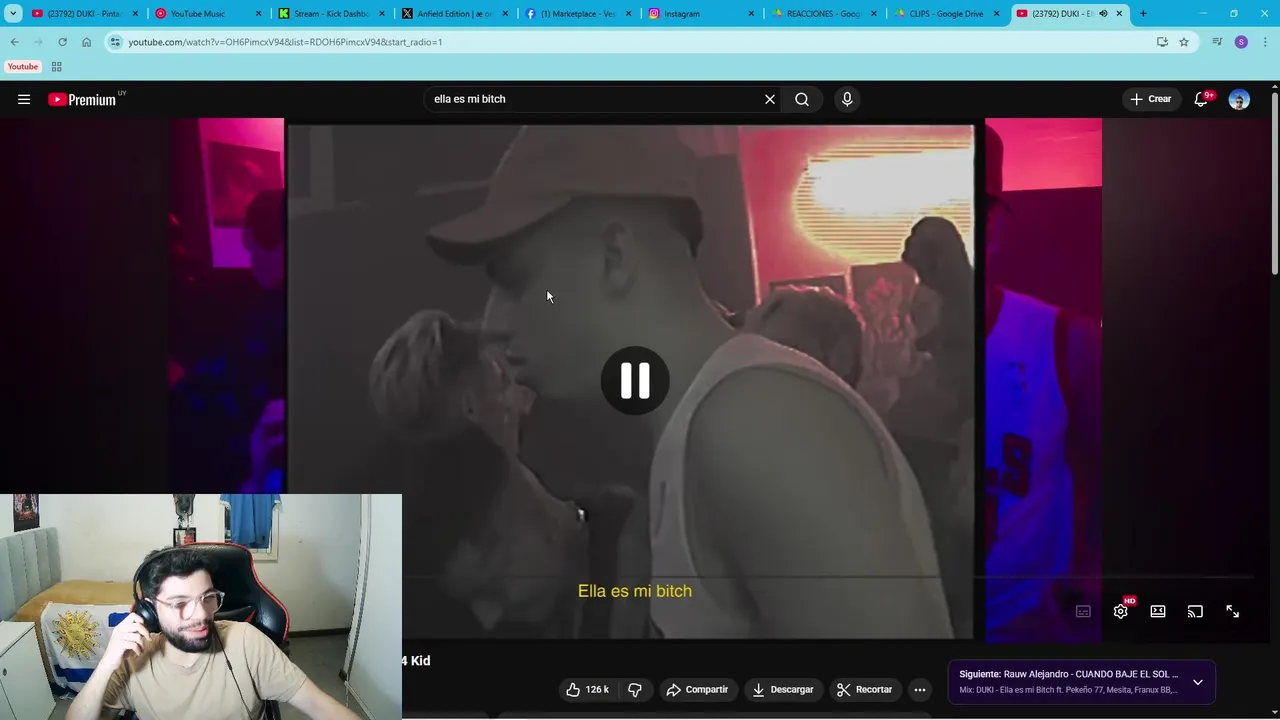Go forward in browser history
The height and width of the screenshot is (720, 1280).
(38, 42)
